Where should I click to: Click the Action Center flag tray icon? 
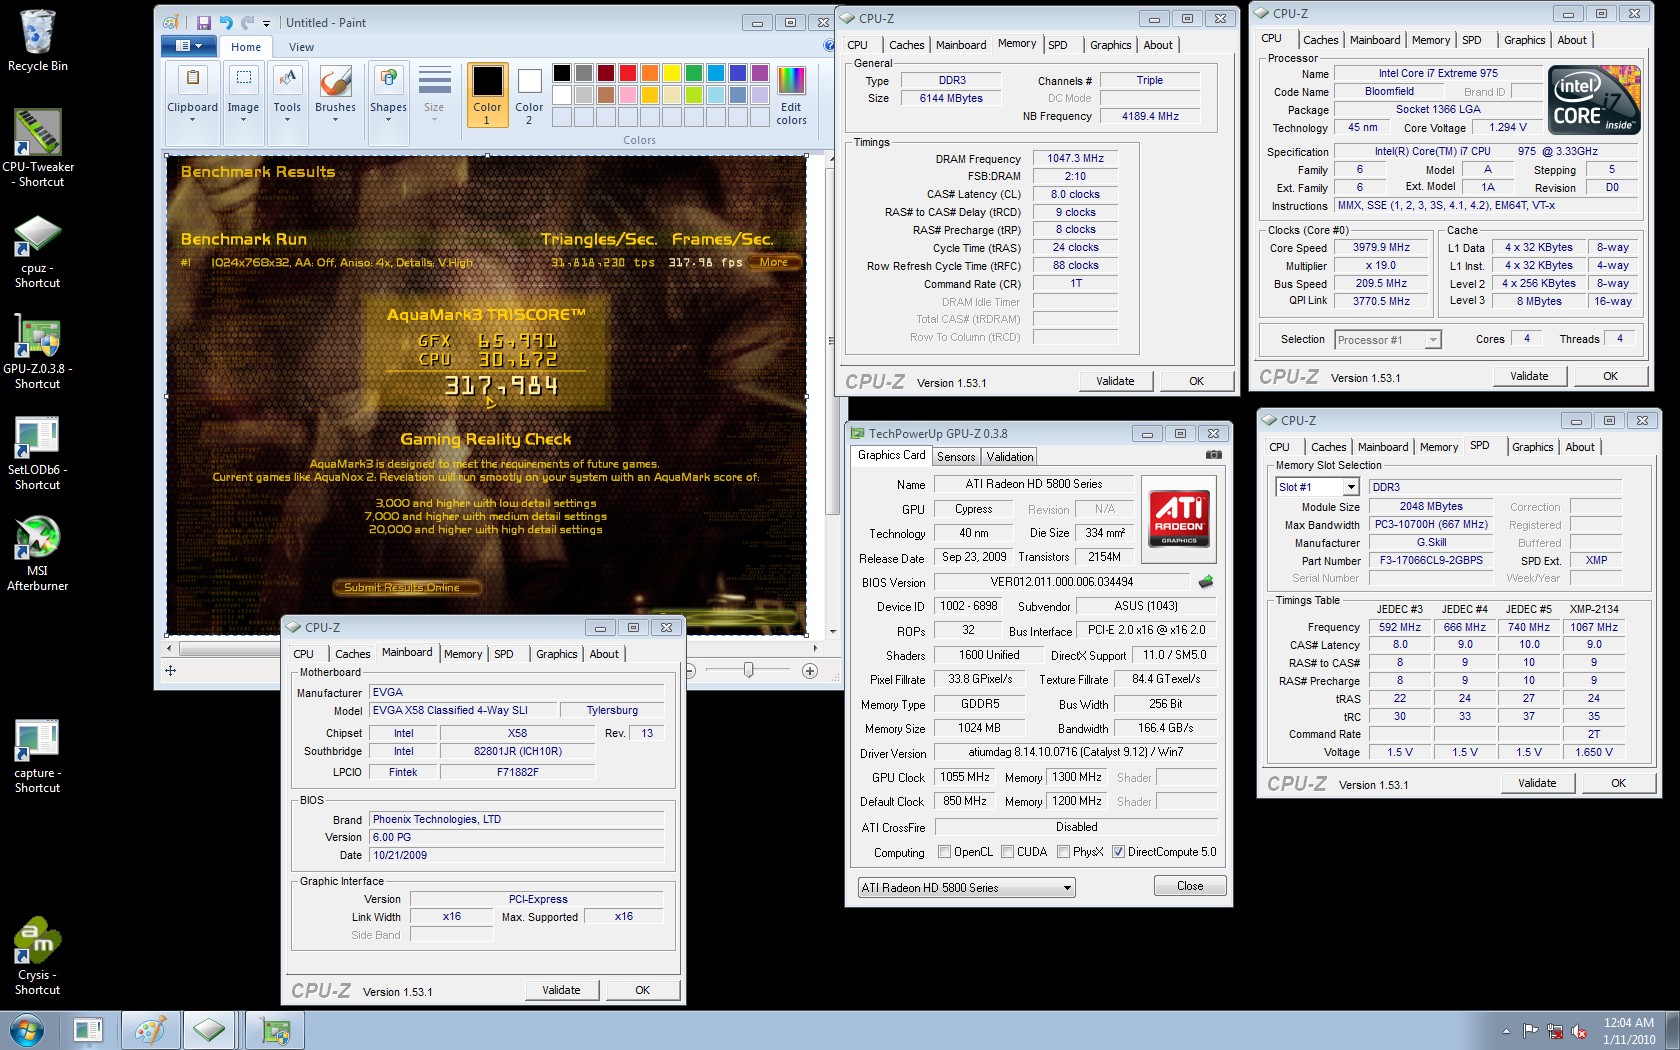(1531, 1031)
